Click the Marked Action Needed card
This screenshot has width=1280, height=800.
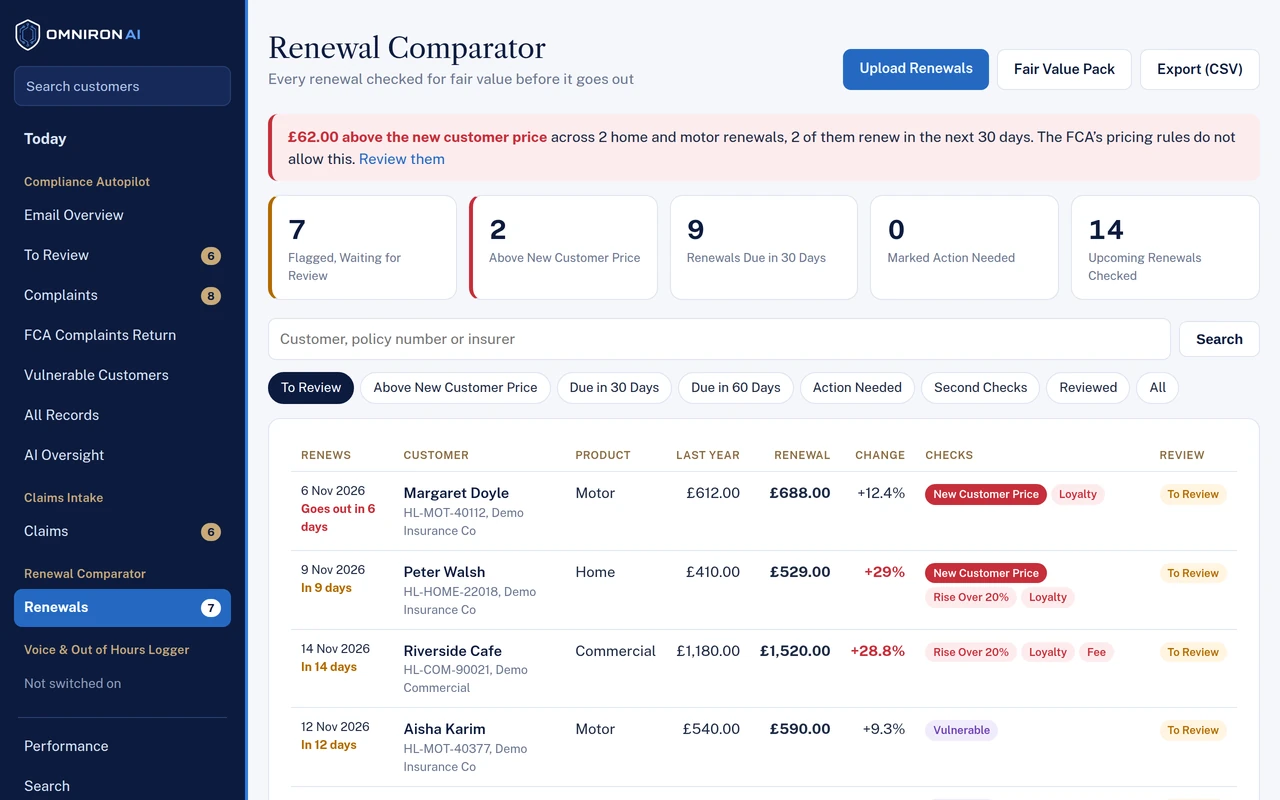click(x=964, y=247)
